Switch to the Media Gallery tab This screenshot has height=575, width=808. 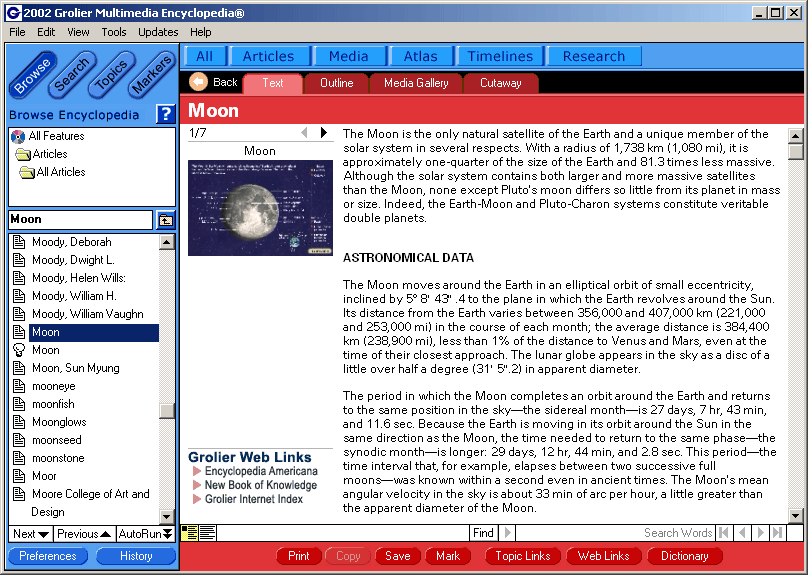point(416,83)
